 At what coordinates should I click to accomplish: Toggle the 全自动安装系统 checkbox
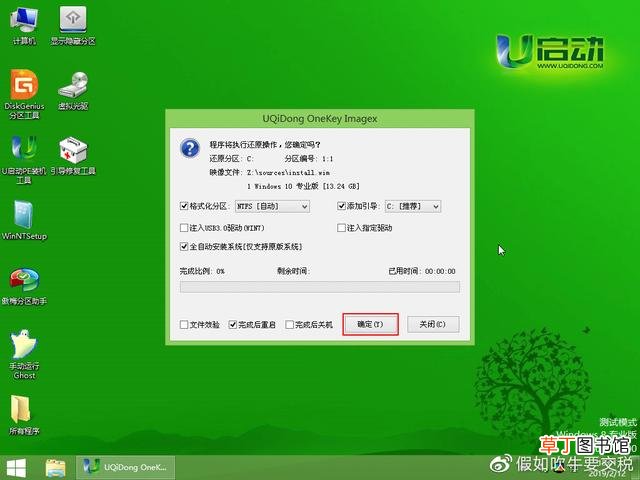[x=184, y=247]
